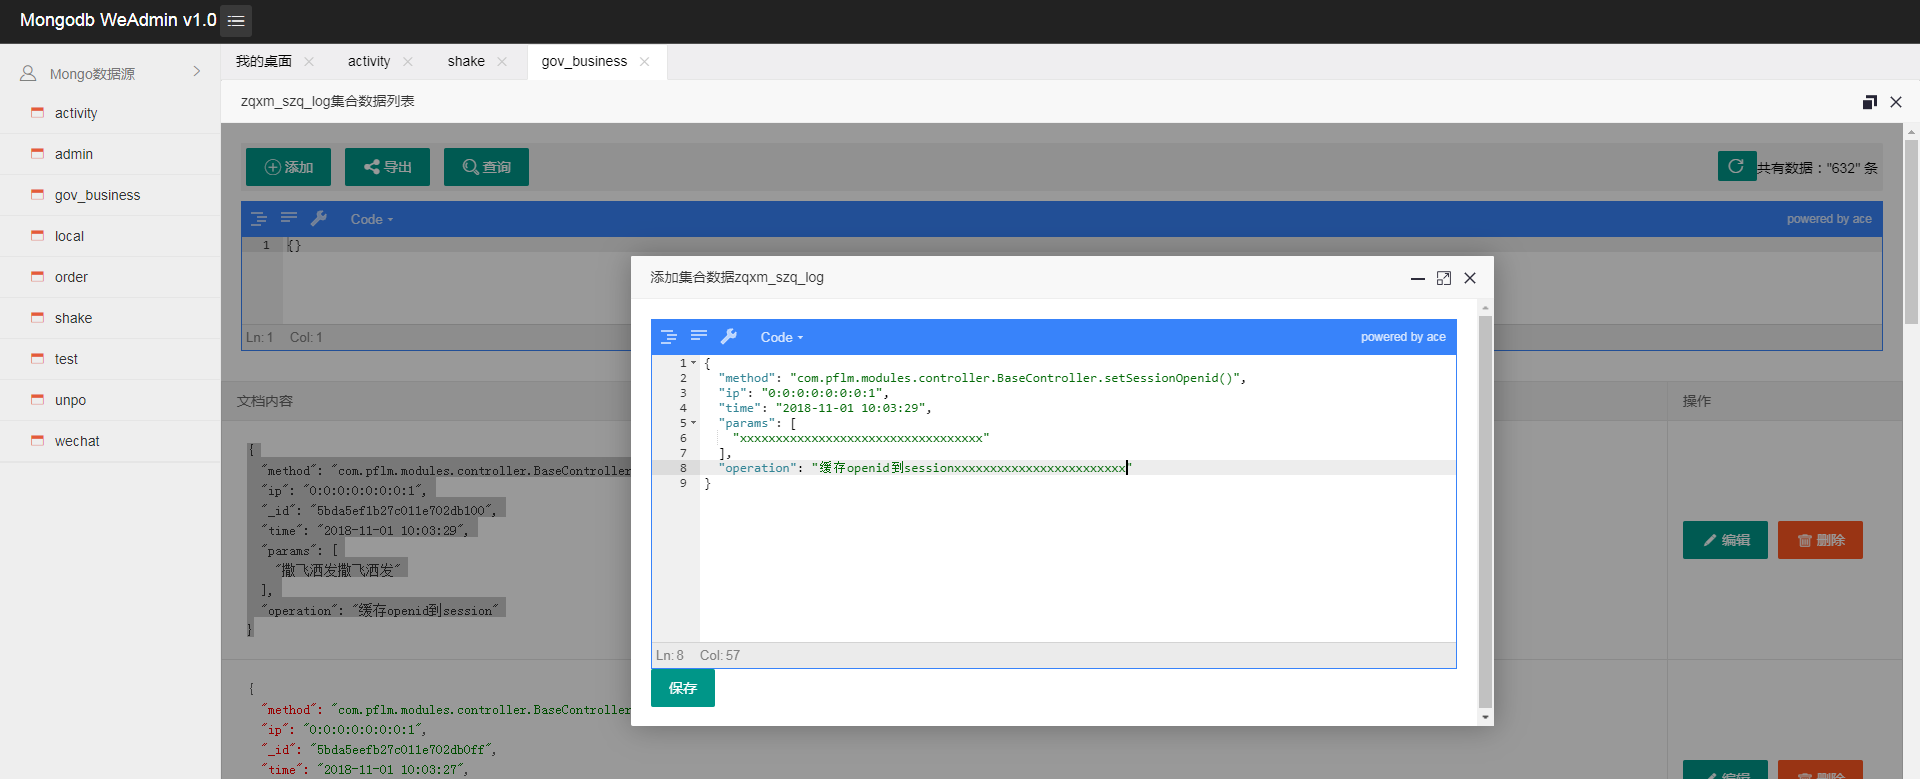Click the dialog vertical scrollbar

pos(1485,511)
